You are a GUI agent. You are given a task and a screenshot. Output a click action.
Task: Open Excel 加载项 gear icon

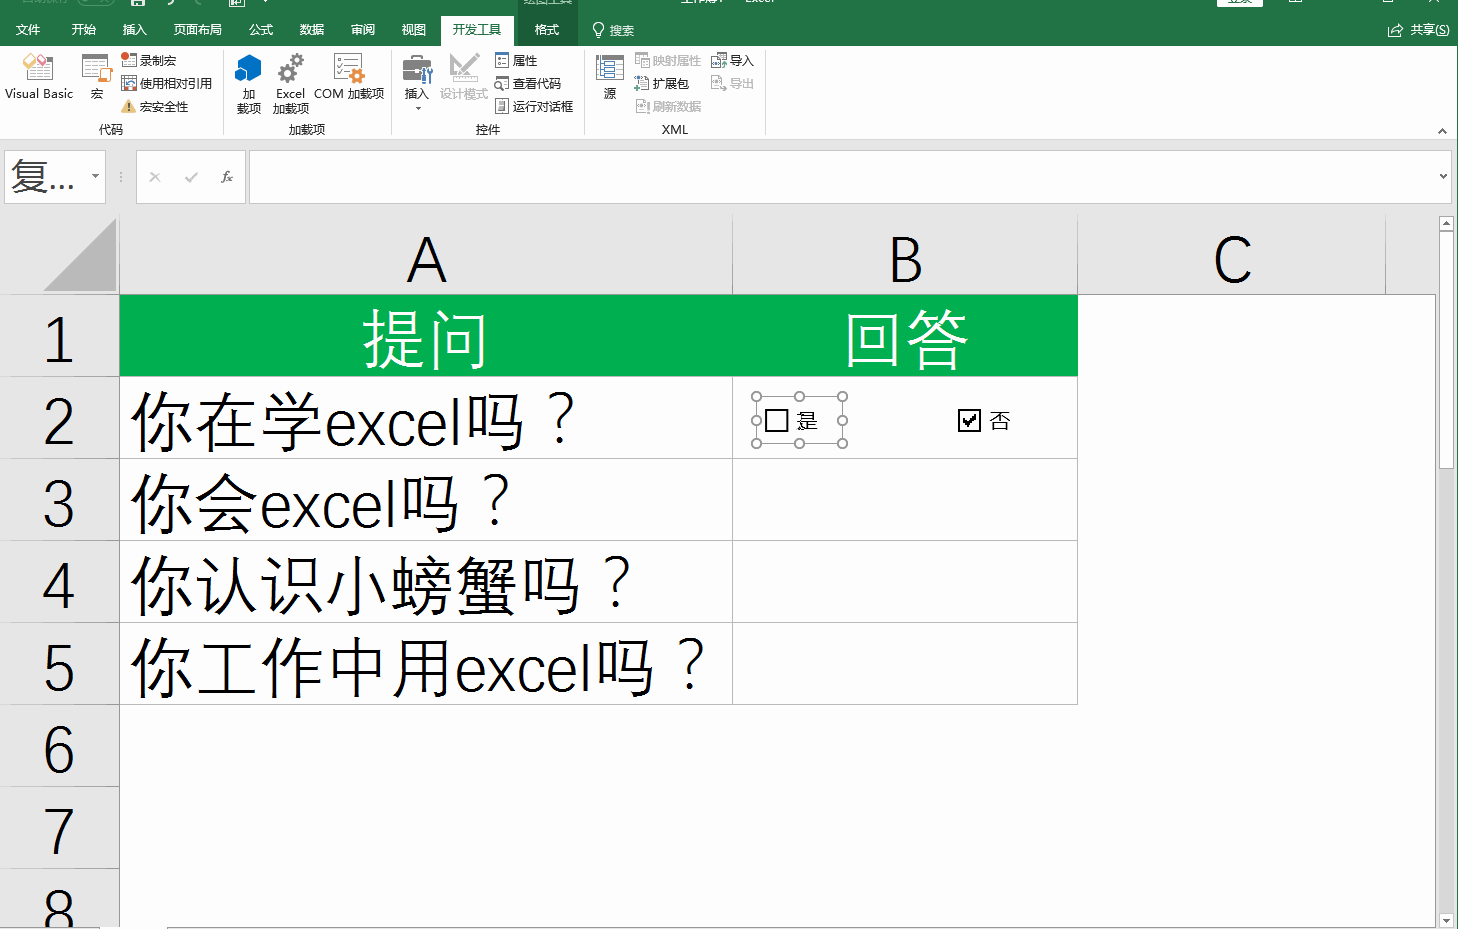[x=290, y=84]
